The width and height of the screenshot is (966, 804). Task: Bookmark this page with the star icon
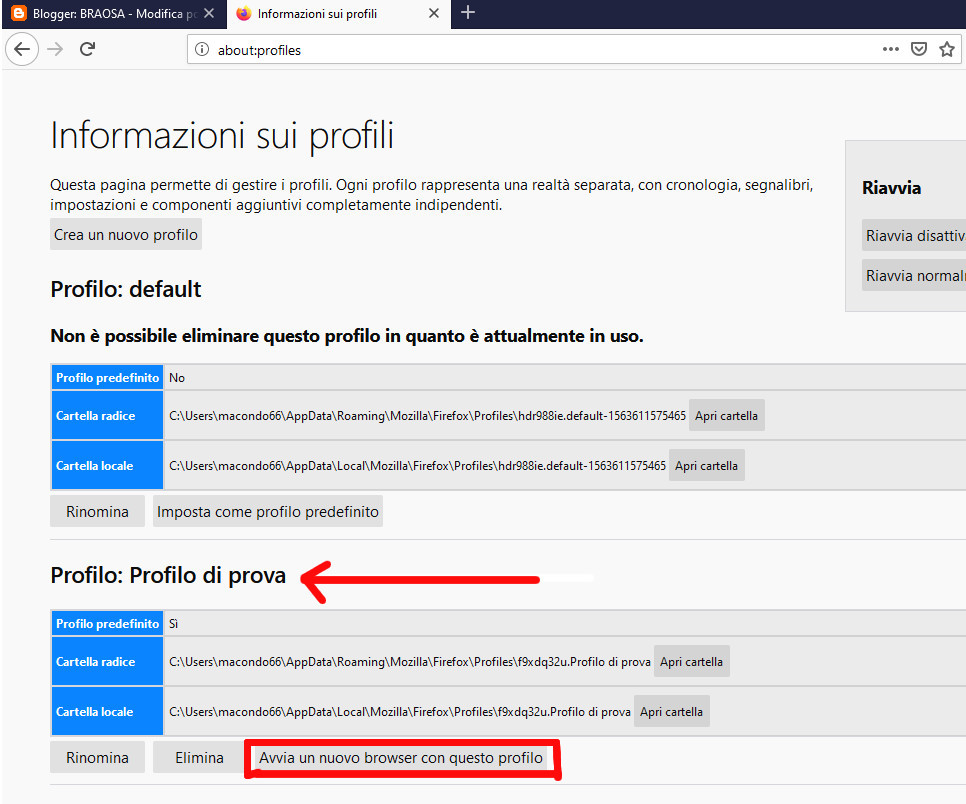[947, 49]
